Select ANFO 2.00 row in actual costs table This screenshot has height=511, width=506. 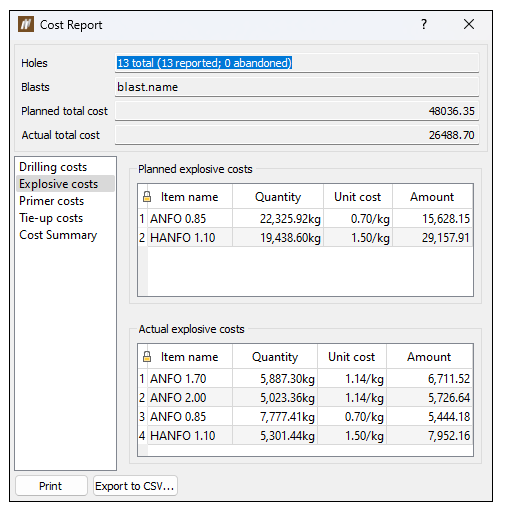pos(306,397)
